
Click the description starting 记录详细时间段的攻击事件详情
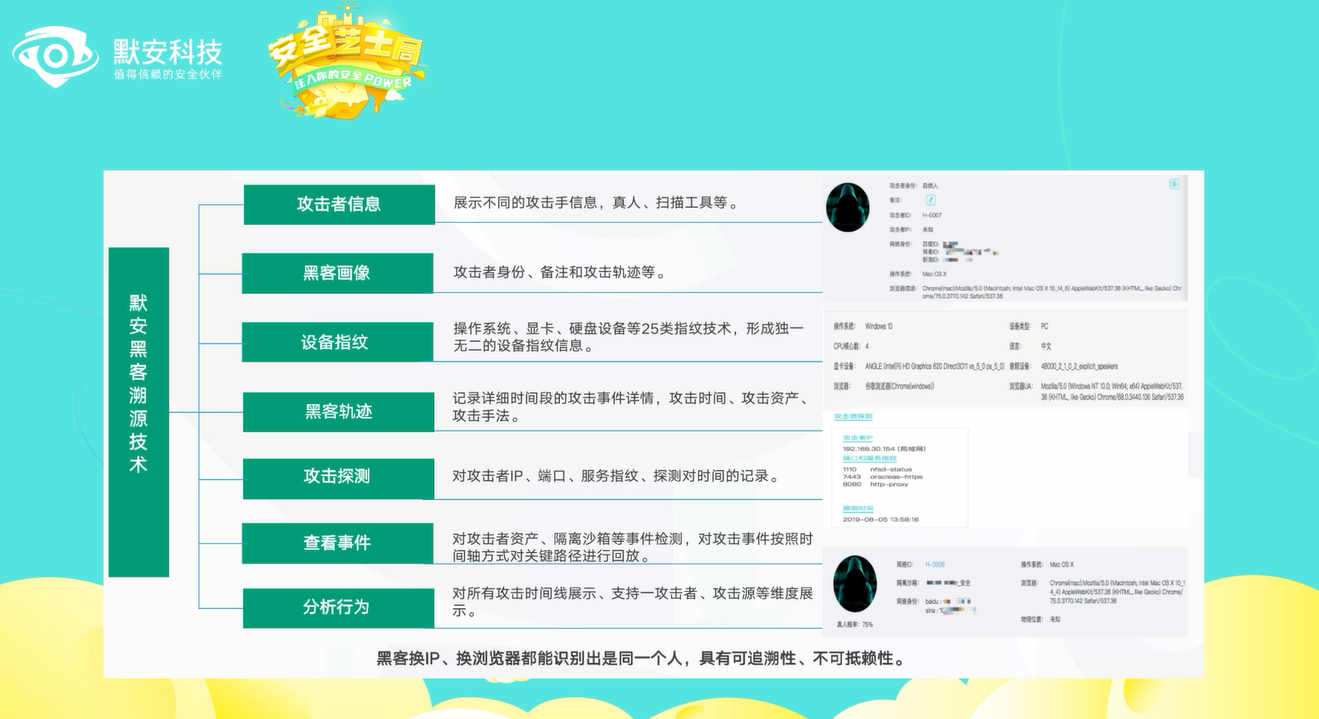click(631, 407)
